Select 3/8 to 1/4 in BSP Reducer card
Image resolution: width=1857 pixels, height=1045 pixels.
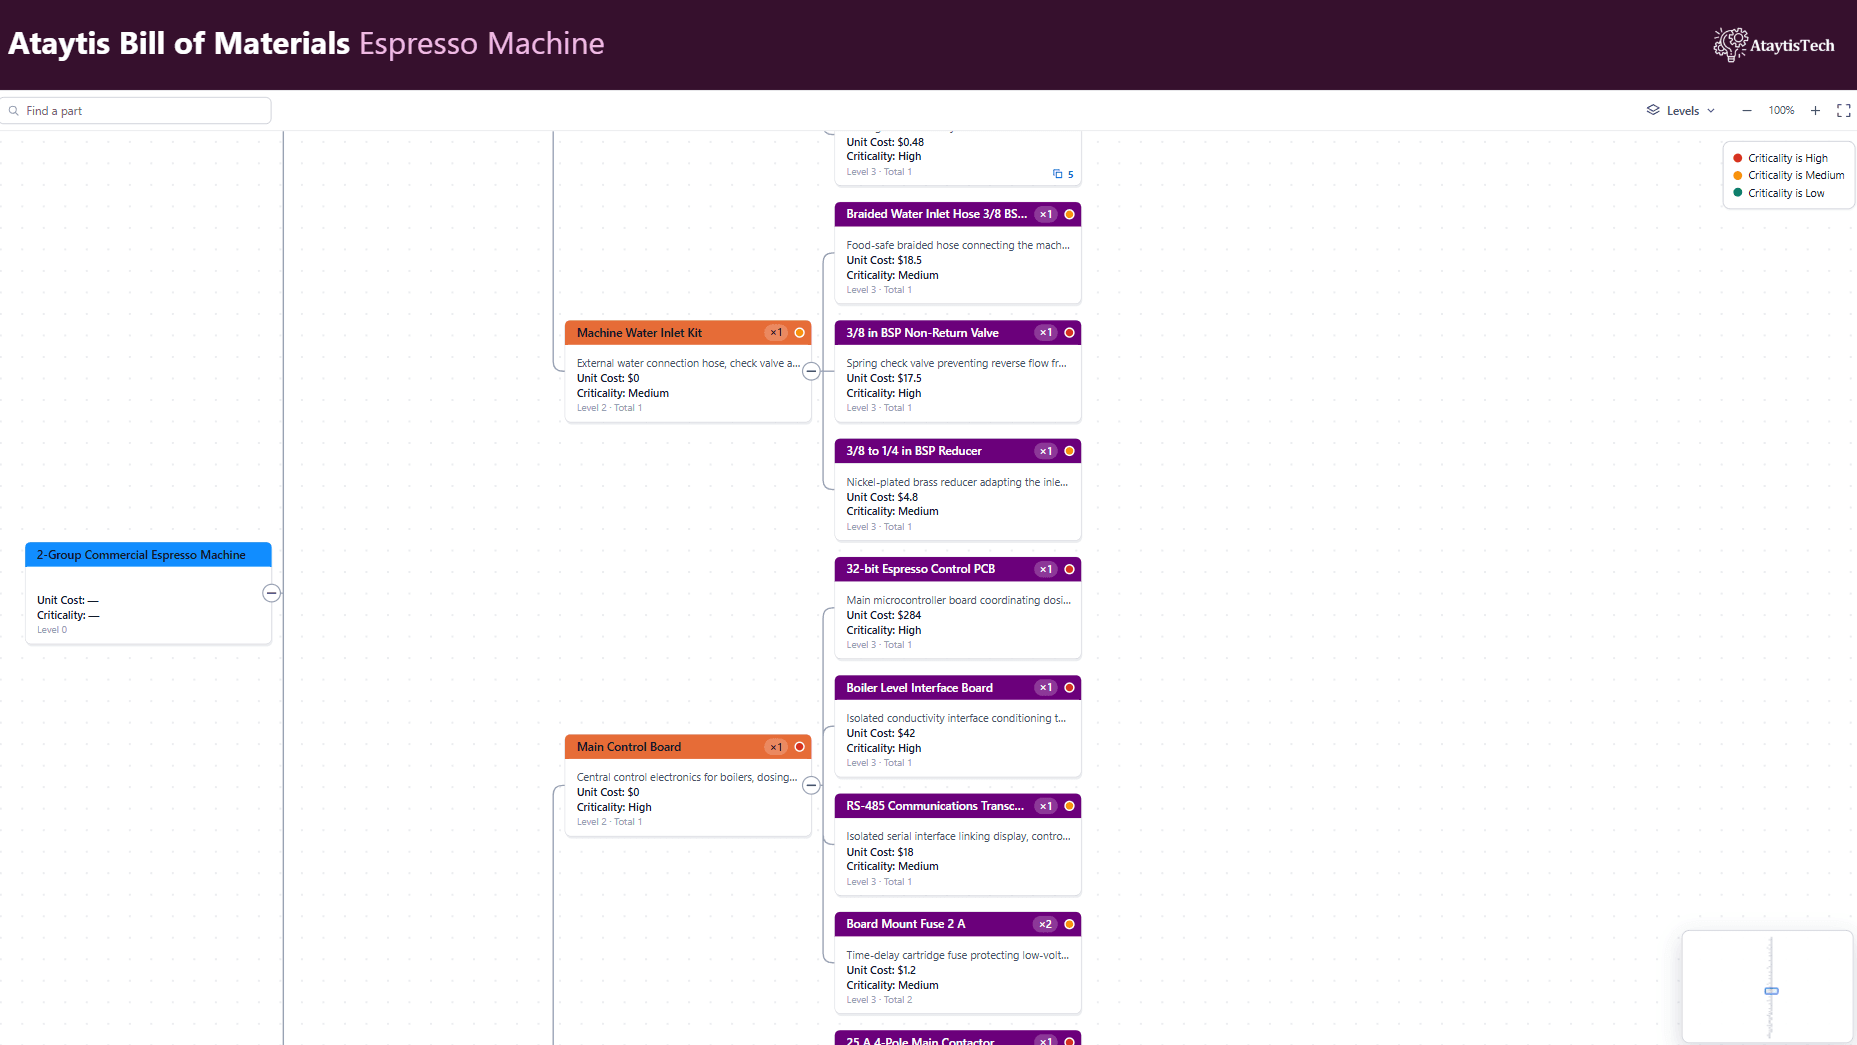[957, 490]
